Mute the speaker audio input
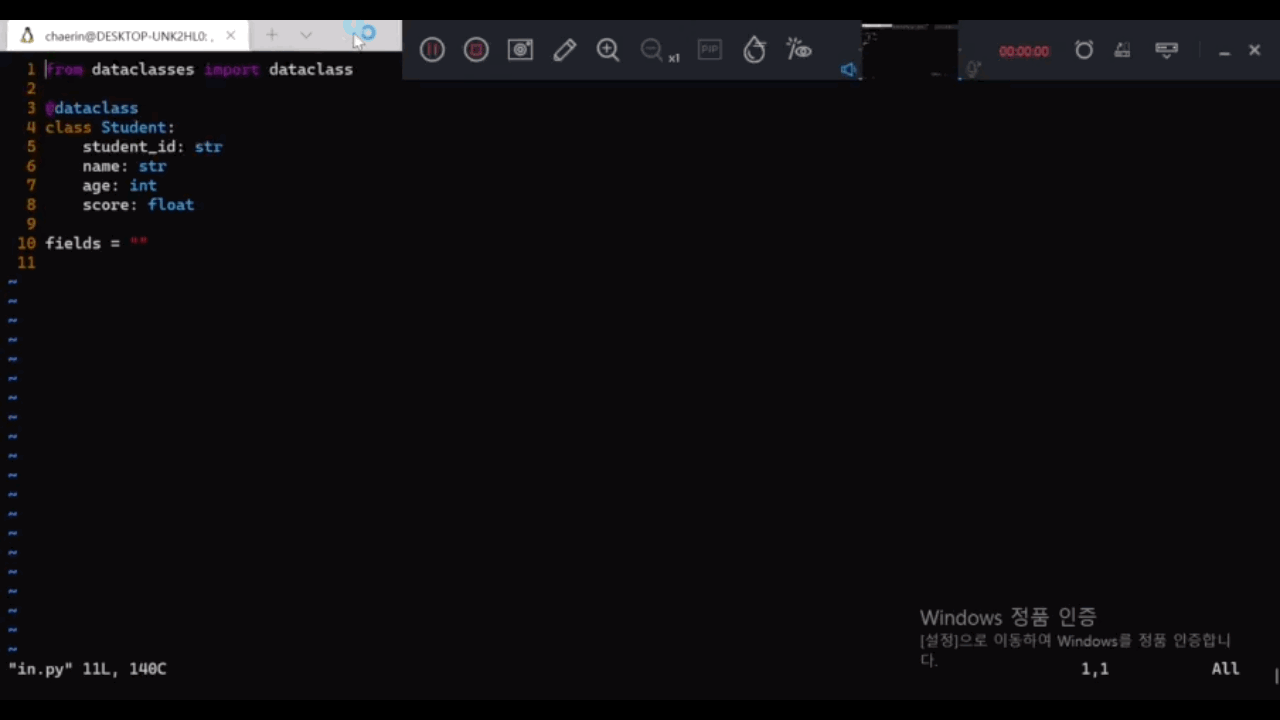Screen dimensions: 1280x720 [x=848, y=69]
